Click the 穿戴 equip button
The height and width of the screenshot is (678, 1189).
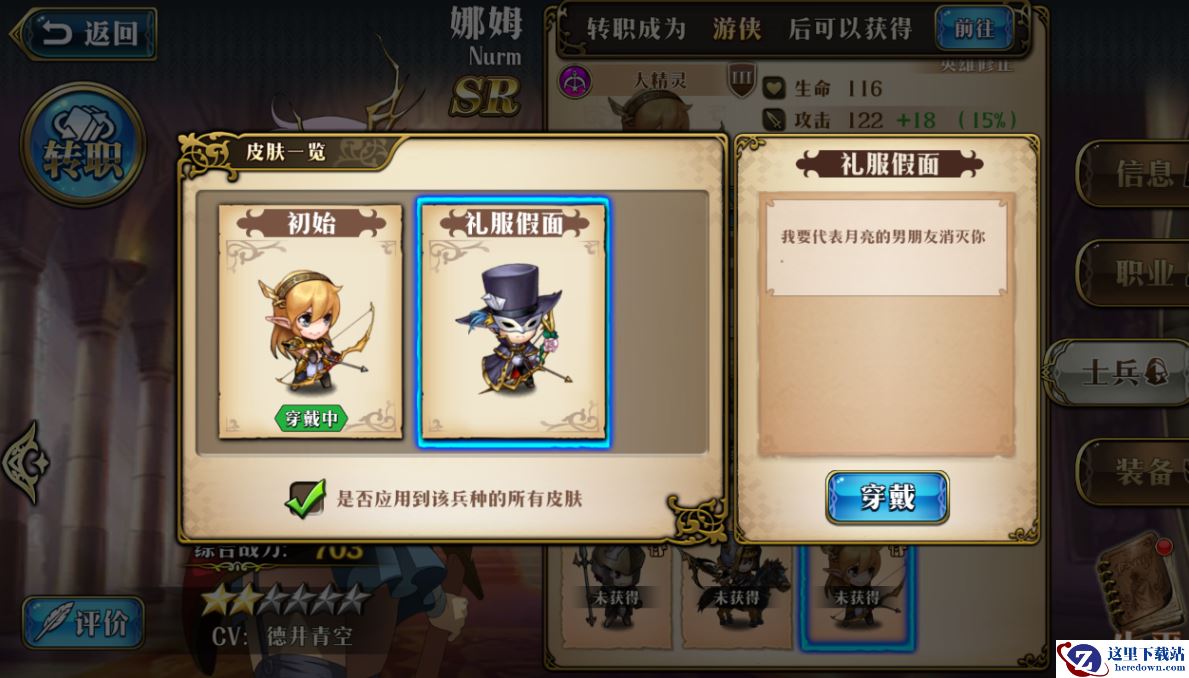[887, 498]
